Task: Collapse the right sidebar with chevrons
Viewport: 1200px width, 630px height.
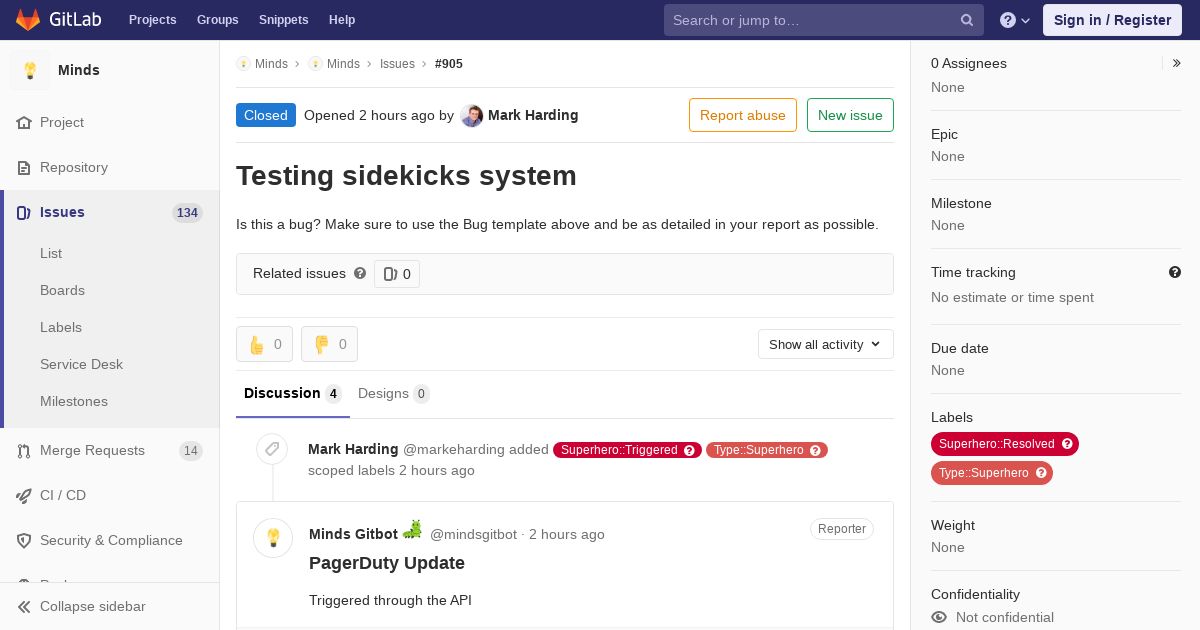Action: coord(1177,63)
